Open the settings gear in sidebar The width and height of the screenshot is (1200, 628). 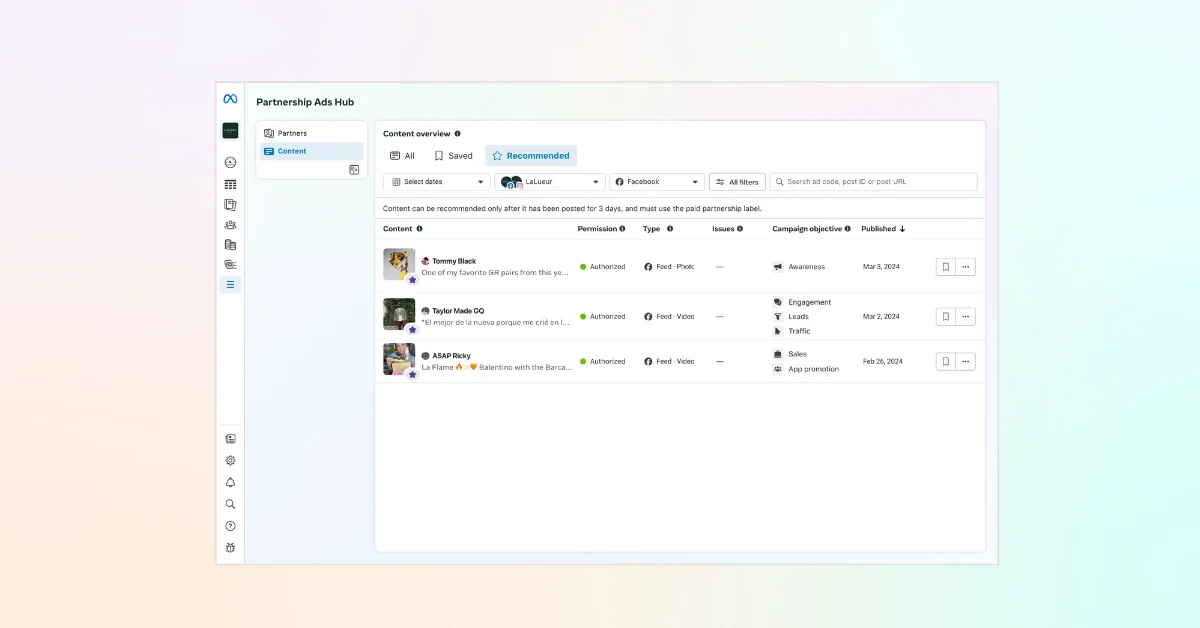click(230, 461)
